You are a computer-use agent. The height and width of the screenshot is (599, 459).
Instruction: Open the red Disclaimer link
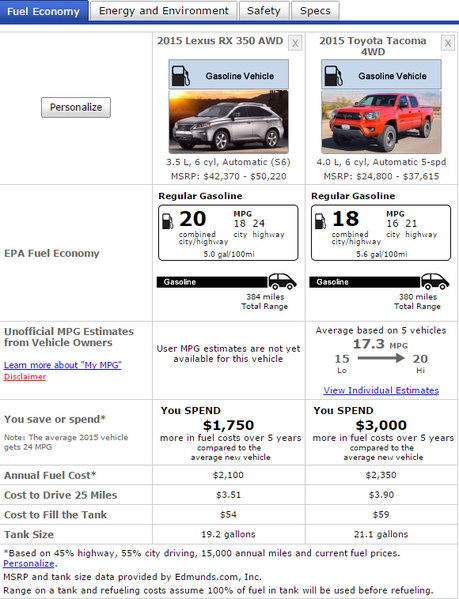coord(25,377)
